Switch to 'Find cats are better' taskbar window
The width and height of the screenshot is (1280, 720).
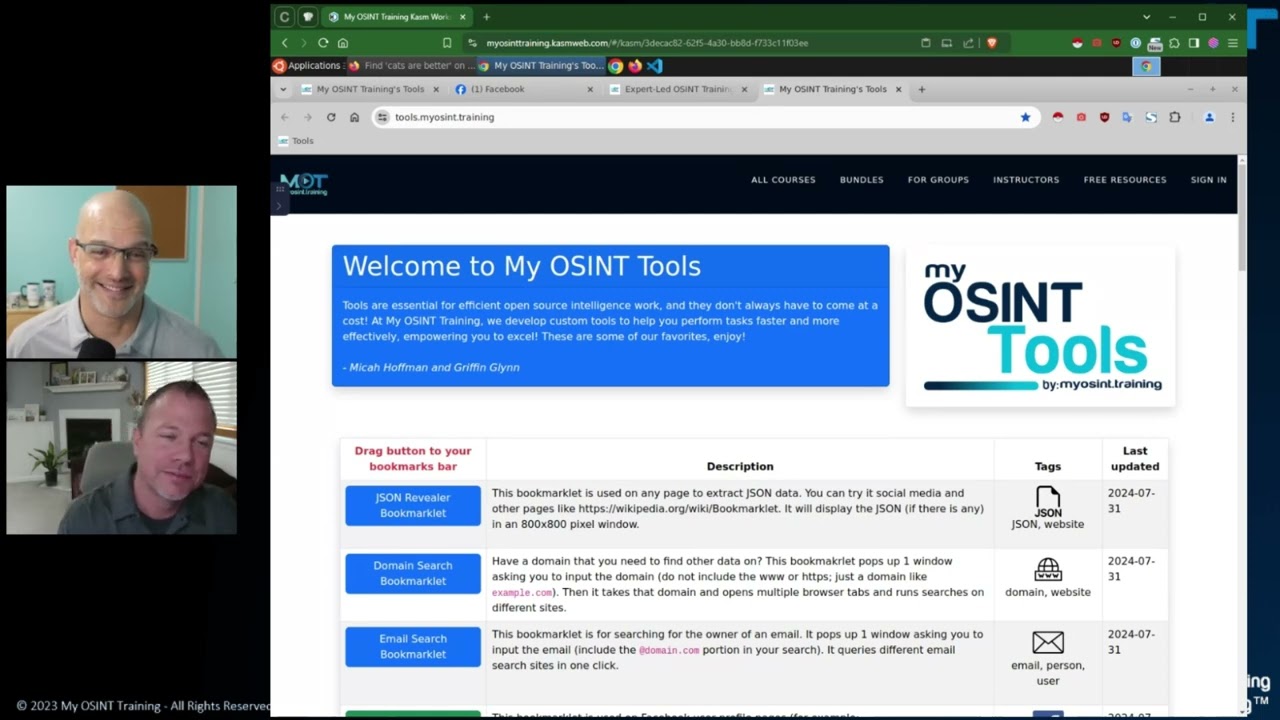click(x=411, y=66)
